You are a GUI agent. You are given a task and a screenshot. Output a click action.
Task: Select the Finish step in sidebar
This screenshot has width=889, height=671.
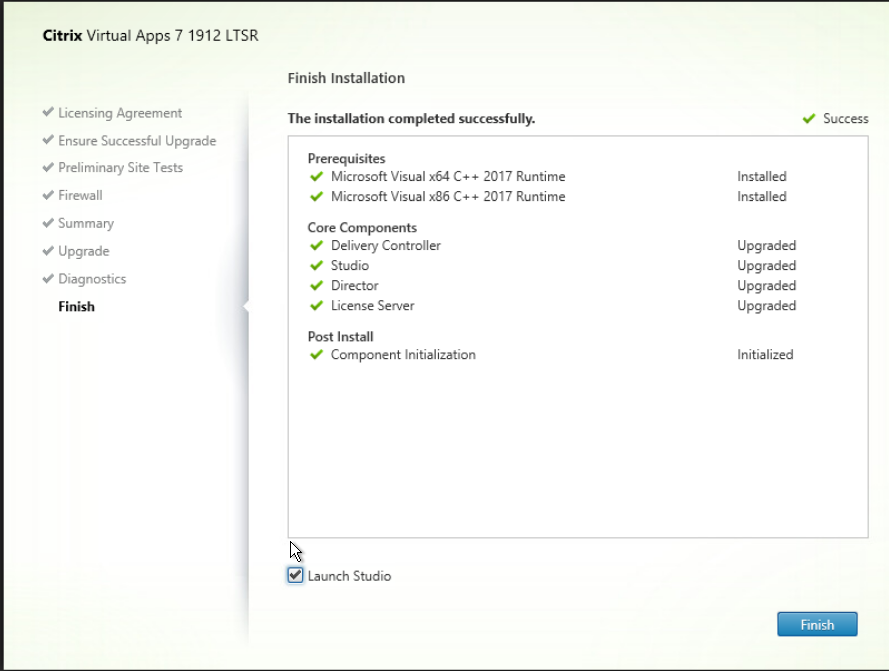[x=77, y=306]
